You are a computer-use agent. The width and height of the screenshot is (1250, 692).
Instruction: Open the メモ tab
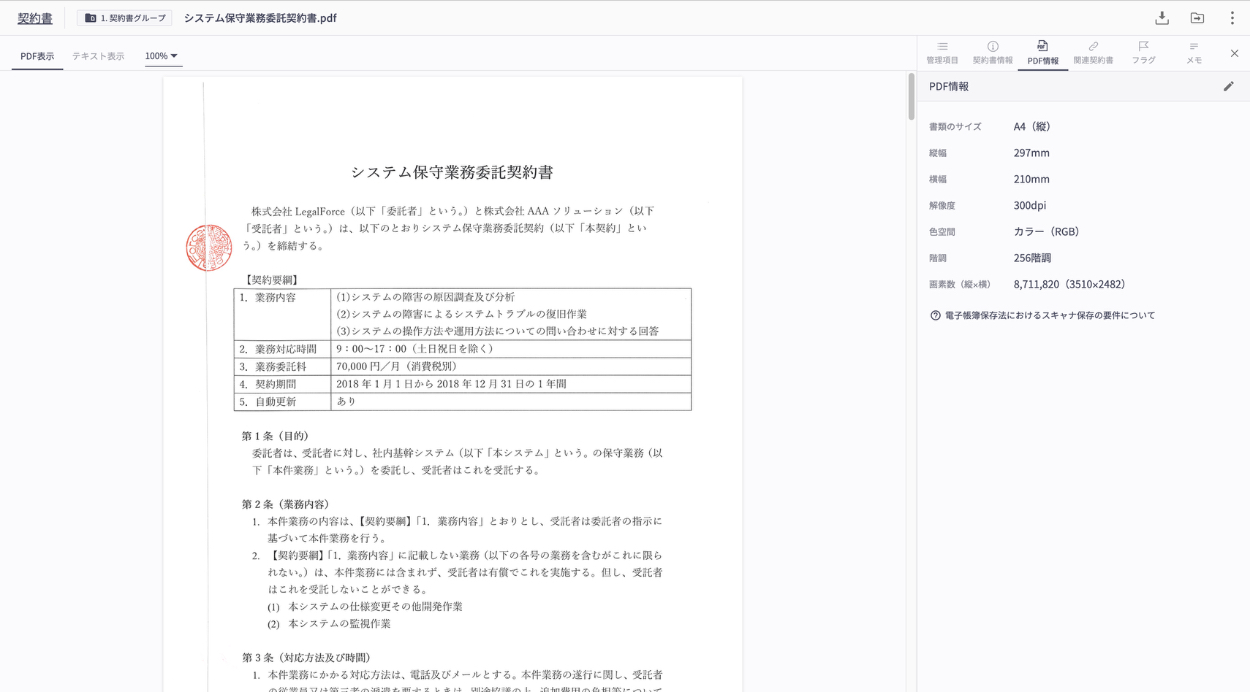tap(1193, 53)
